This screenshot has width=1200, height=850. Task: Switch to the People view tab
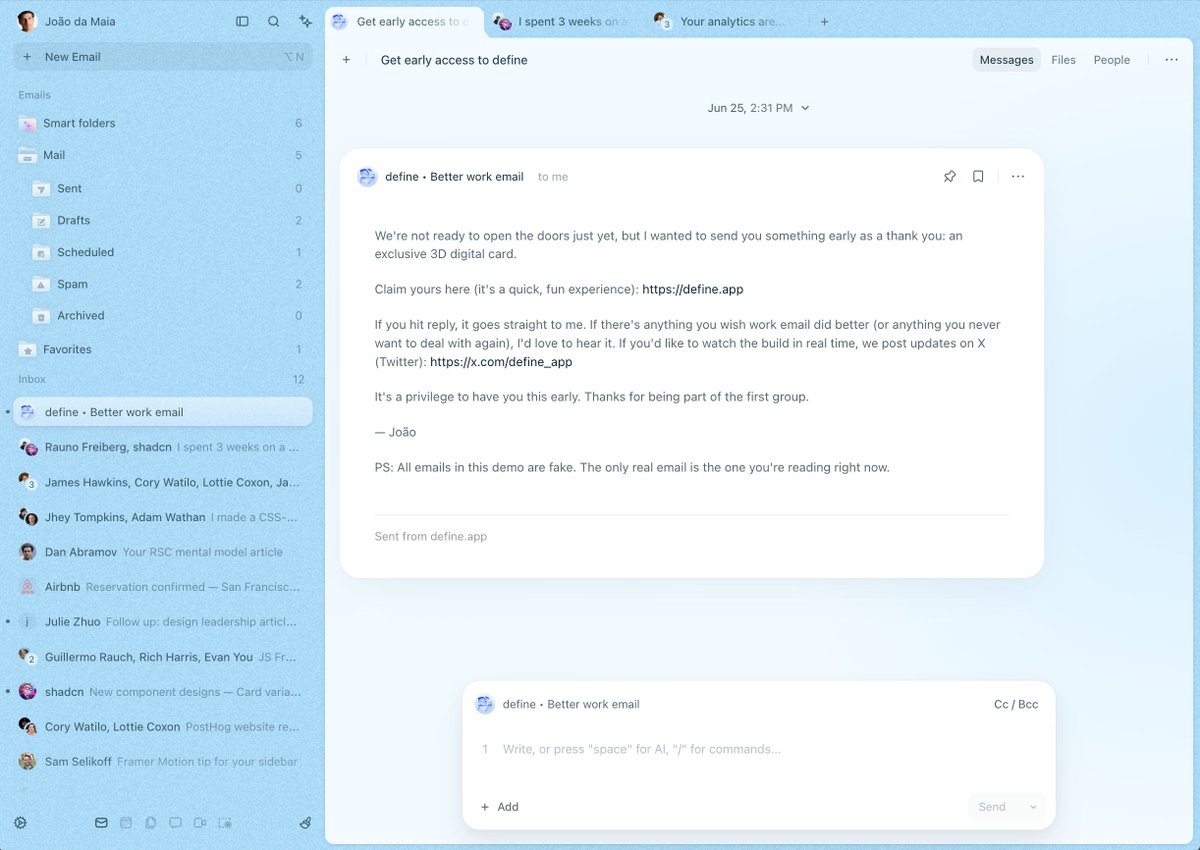point(1111,60)
